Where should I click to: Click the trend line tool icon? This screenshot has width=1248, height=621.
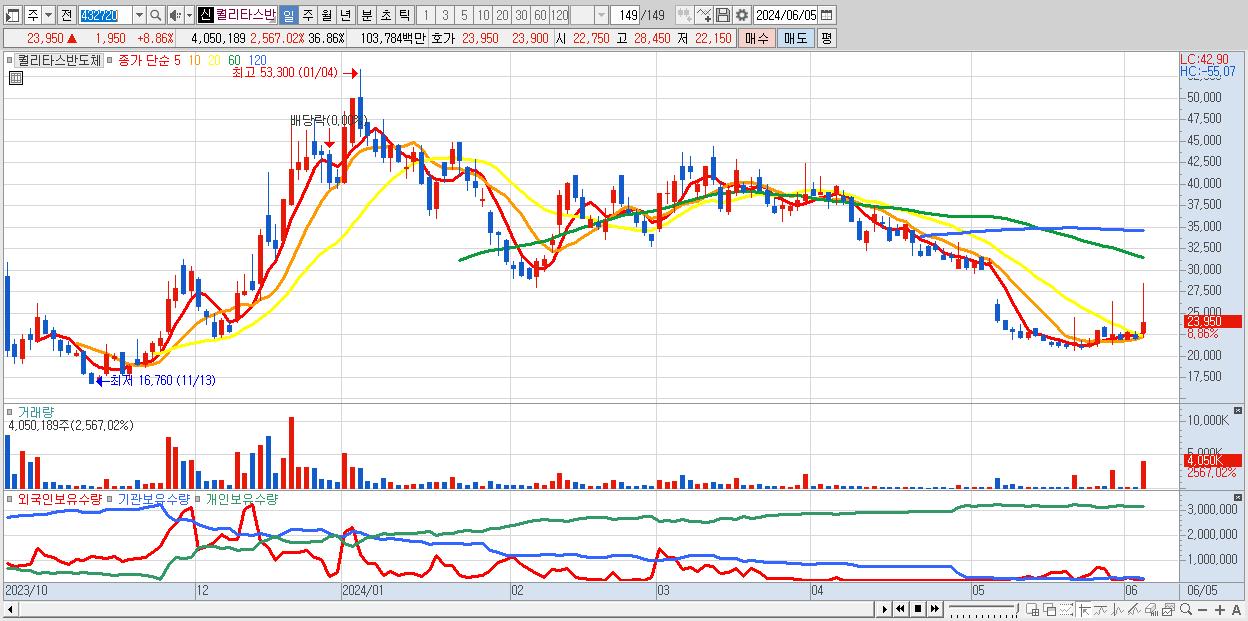[x=1101, y=609]
